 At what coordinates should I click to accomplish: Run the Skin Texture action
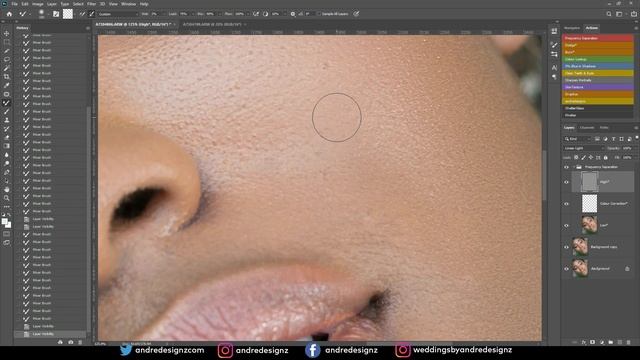tap(598, 87)
